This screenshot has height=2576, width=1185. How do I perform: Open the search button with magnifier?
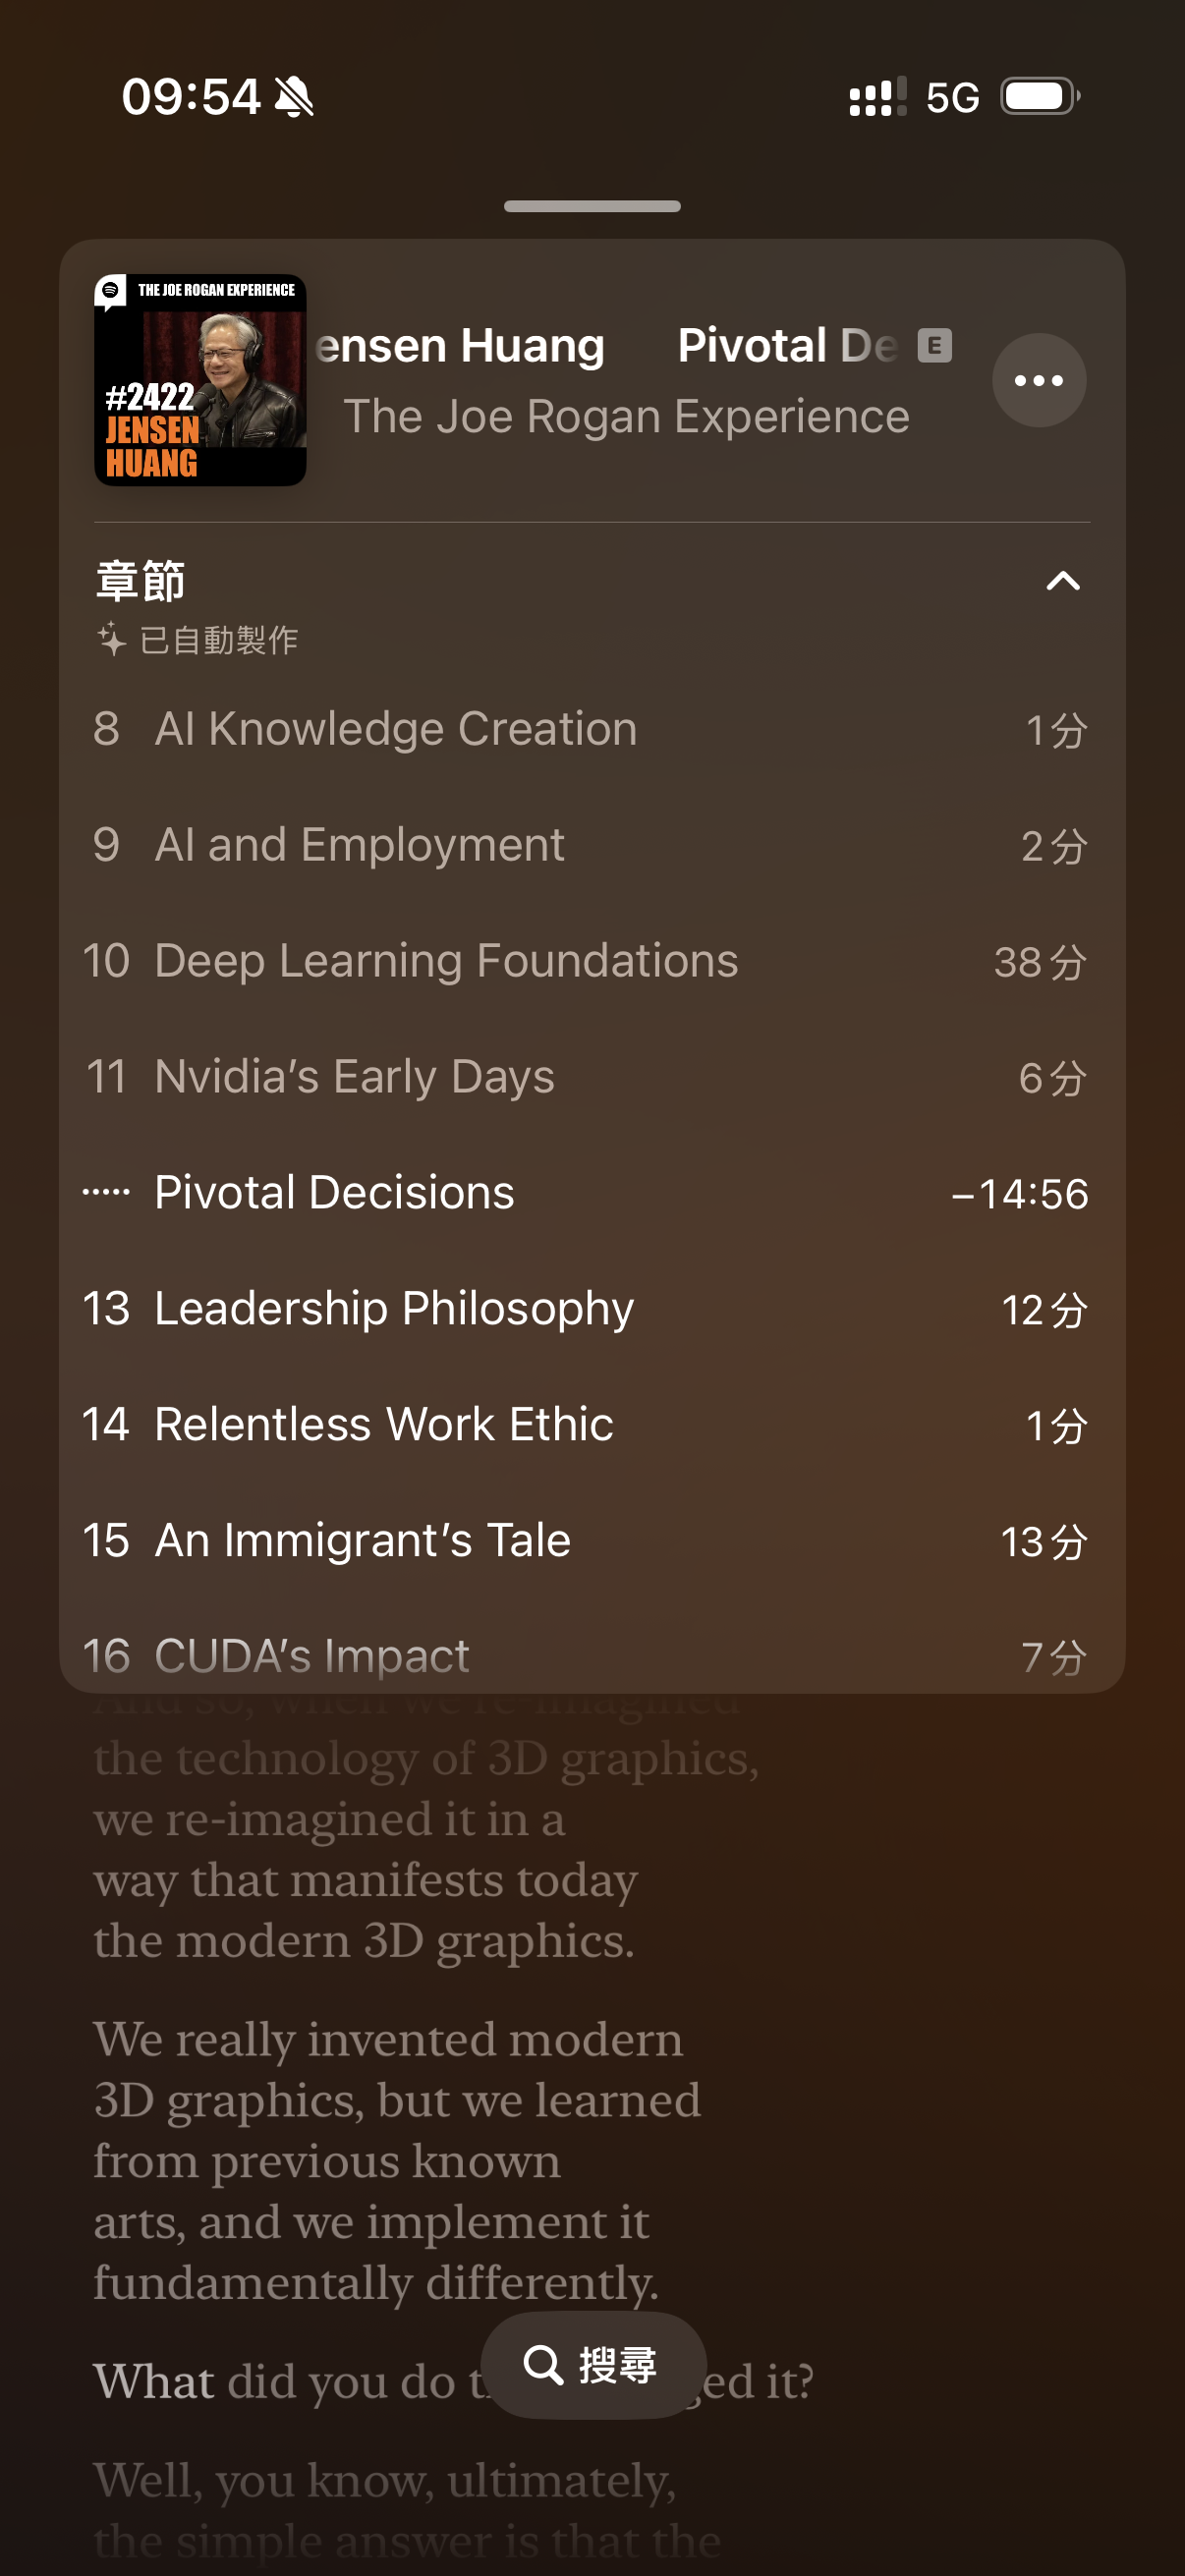[x=592, y=2364]
